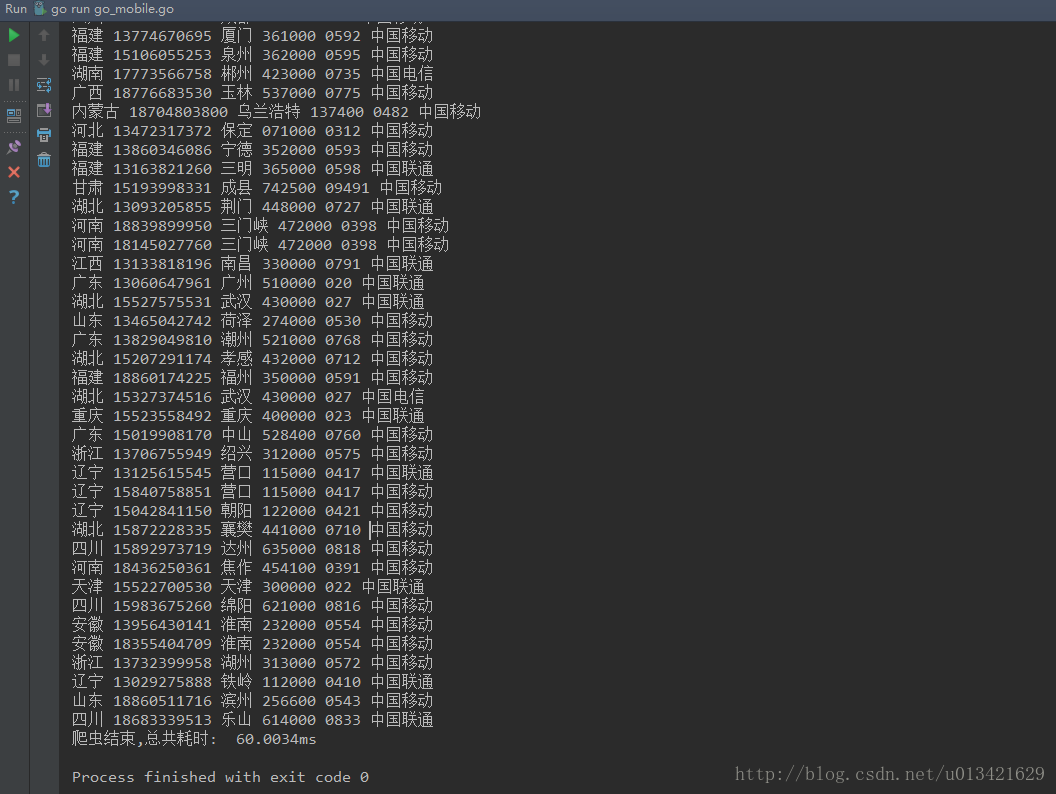Screen dimensions: 1056x794
Task: Open the Restore Layout icon
Action: 13,116
